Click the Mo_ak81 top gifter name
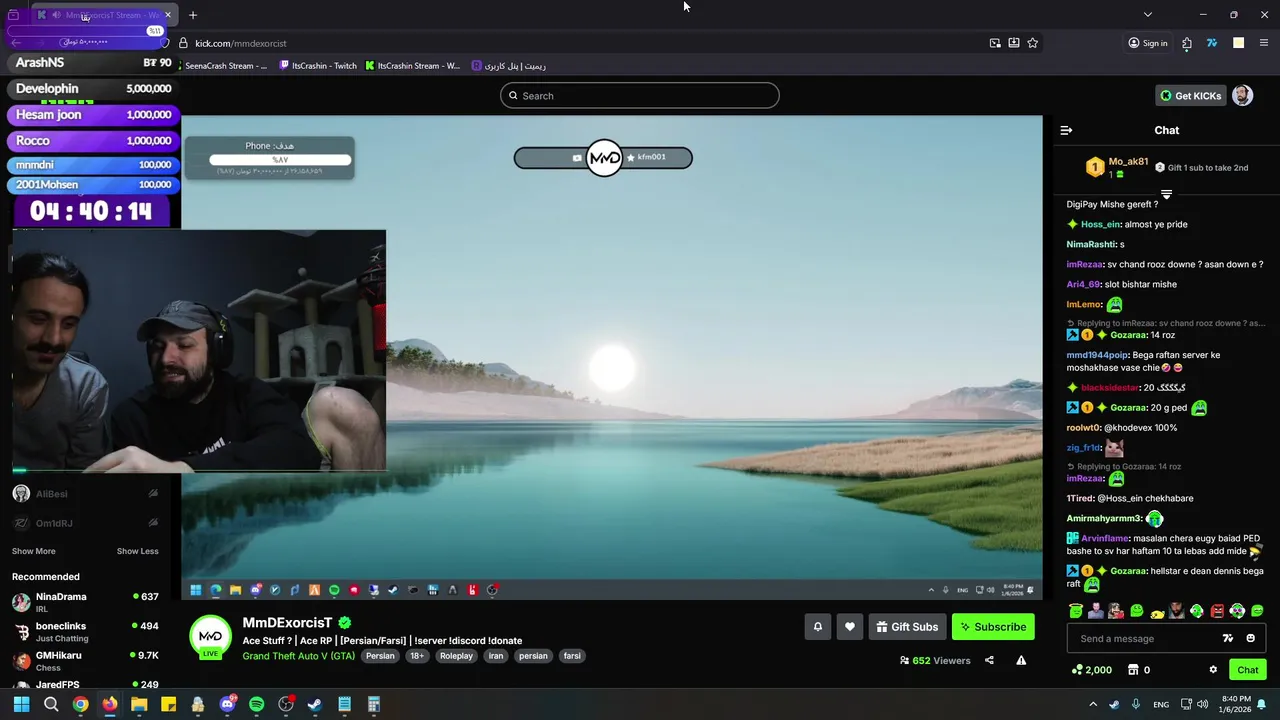 click(1128, 161)
